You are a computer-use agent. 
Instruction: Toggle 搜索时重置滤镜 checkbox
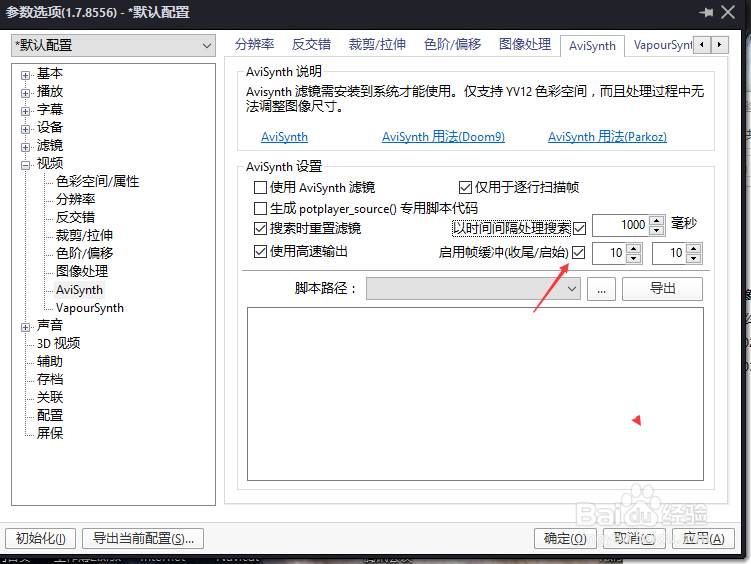(x=260, y=228)
